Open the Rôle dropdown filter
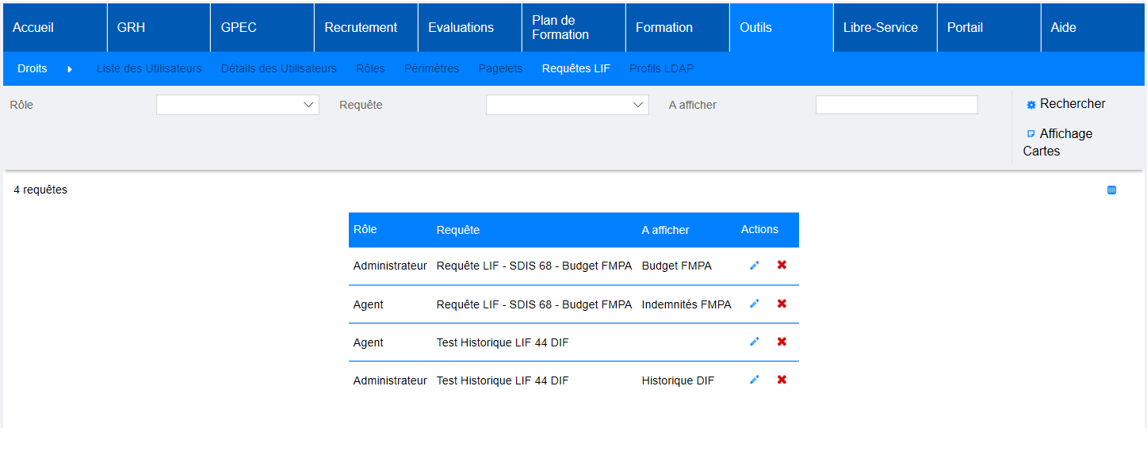 (237, 105)
